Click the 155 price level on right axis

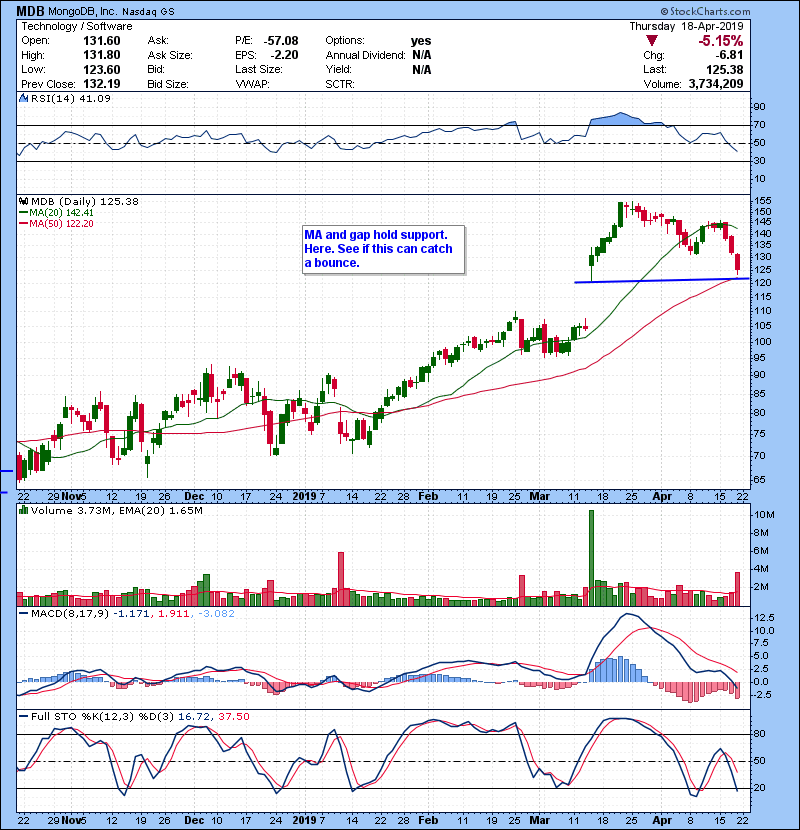point(763,201)
